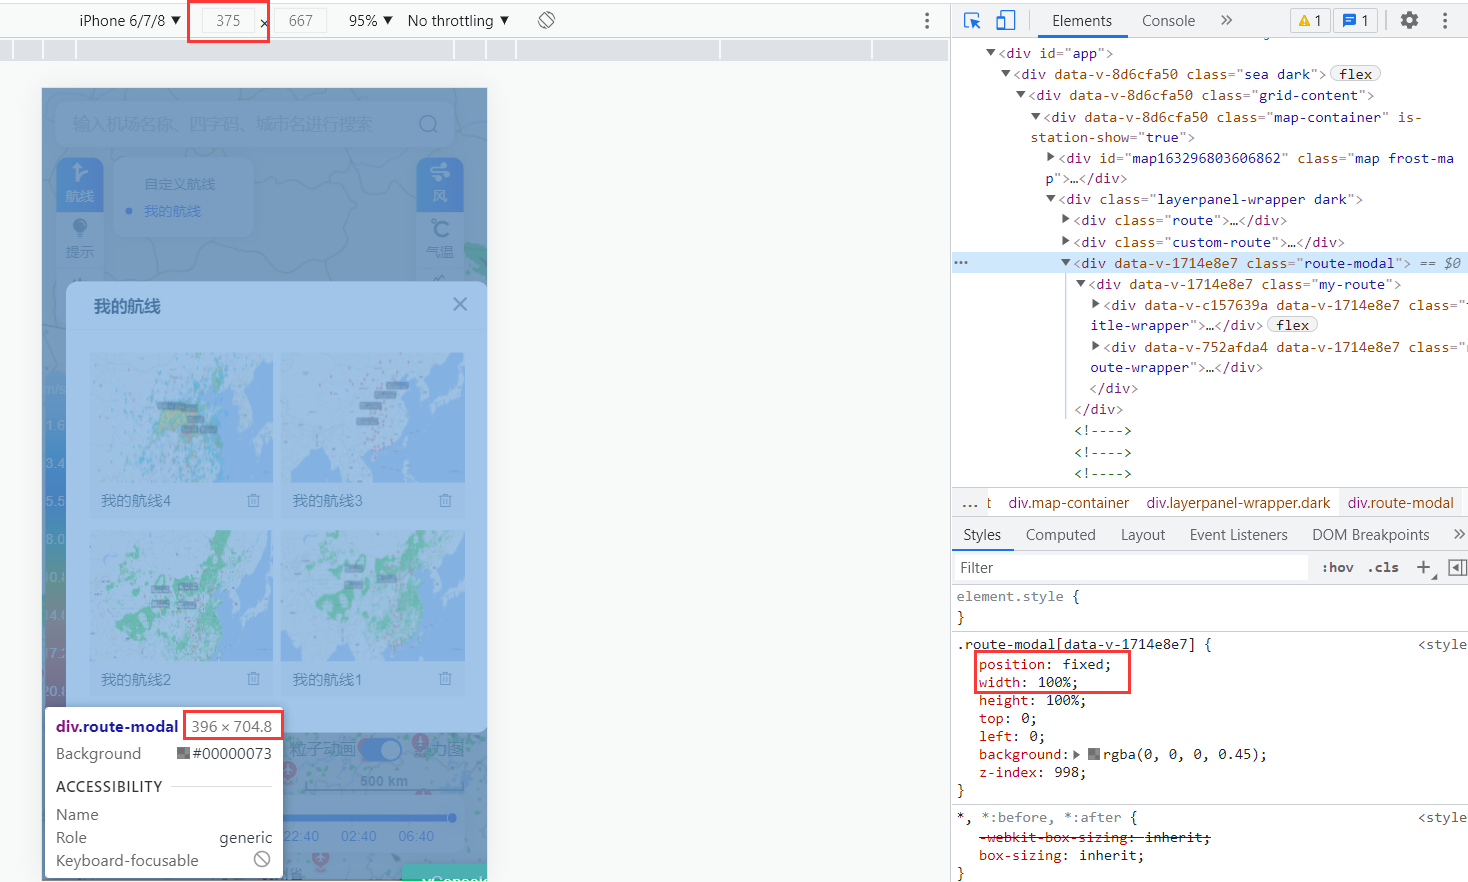This screenshot has width=1468, height=882.
Task: Click the viewport width 375 field
Action: [228, 20]
